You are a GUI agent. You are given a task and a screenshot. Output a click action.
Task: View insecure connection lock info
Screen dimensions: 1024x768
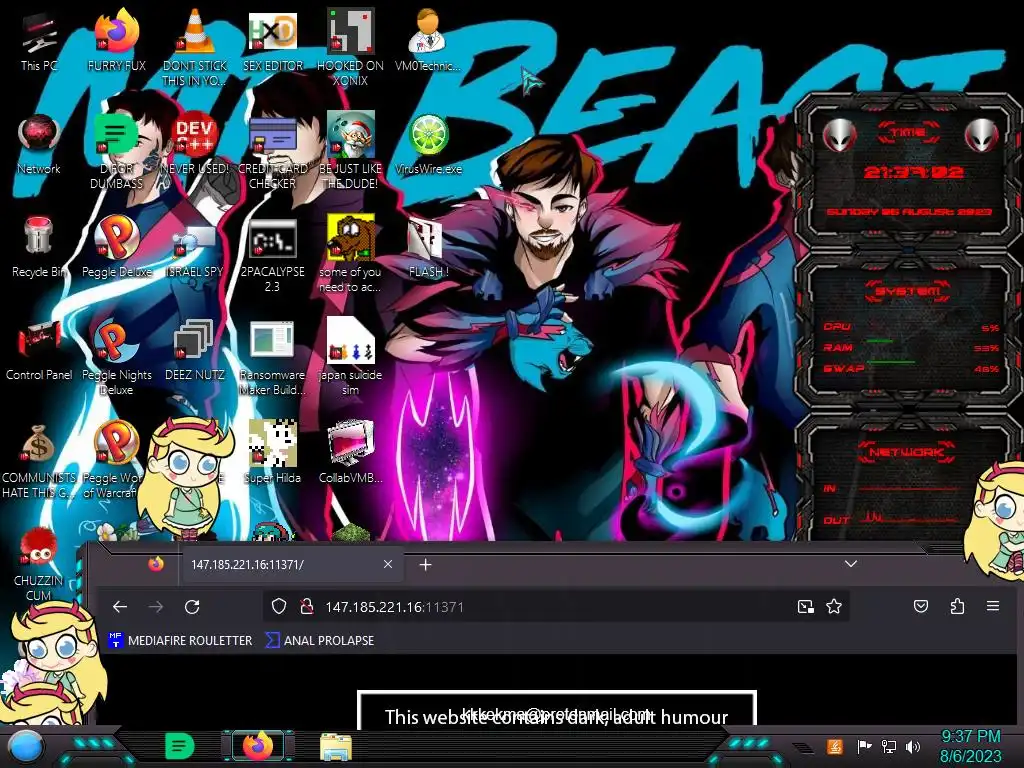point(306,607)
